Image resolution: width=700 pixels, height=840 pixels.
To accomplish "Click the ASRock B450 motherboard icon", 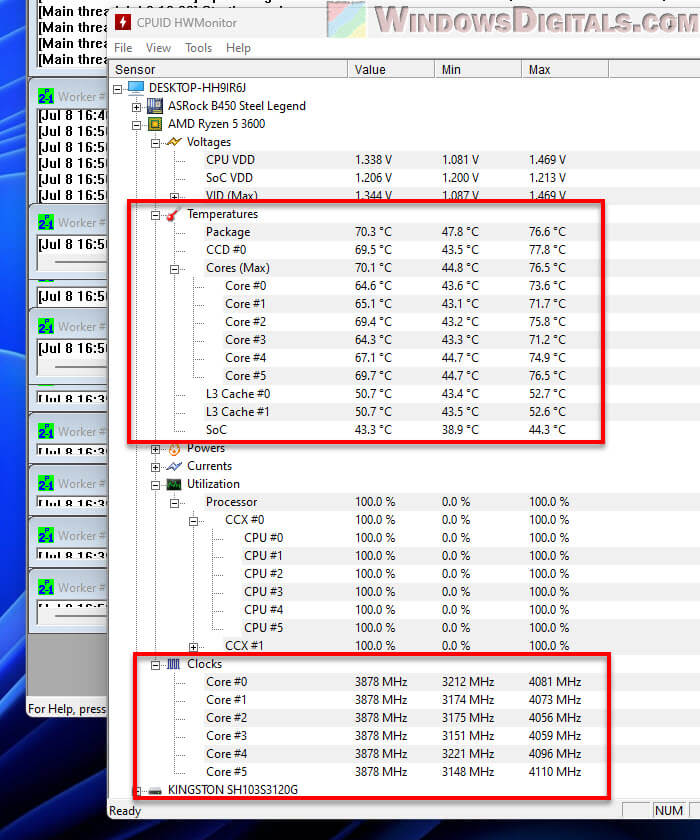I will tap(155, 106).
